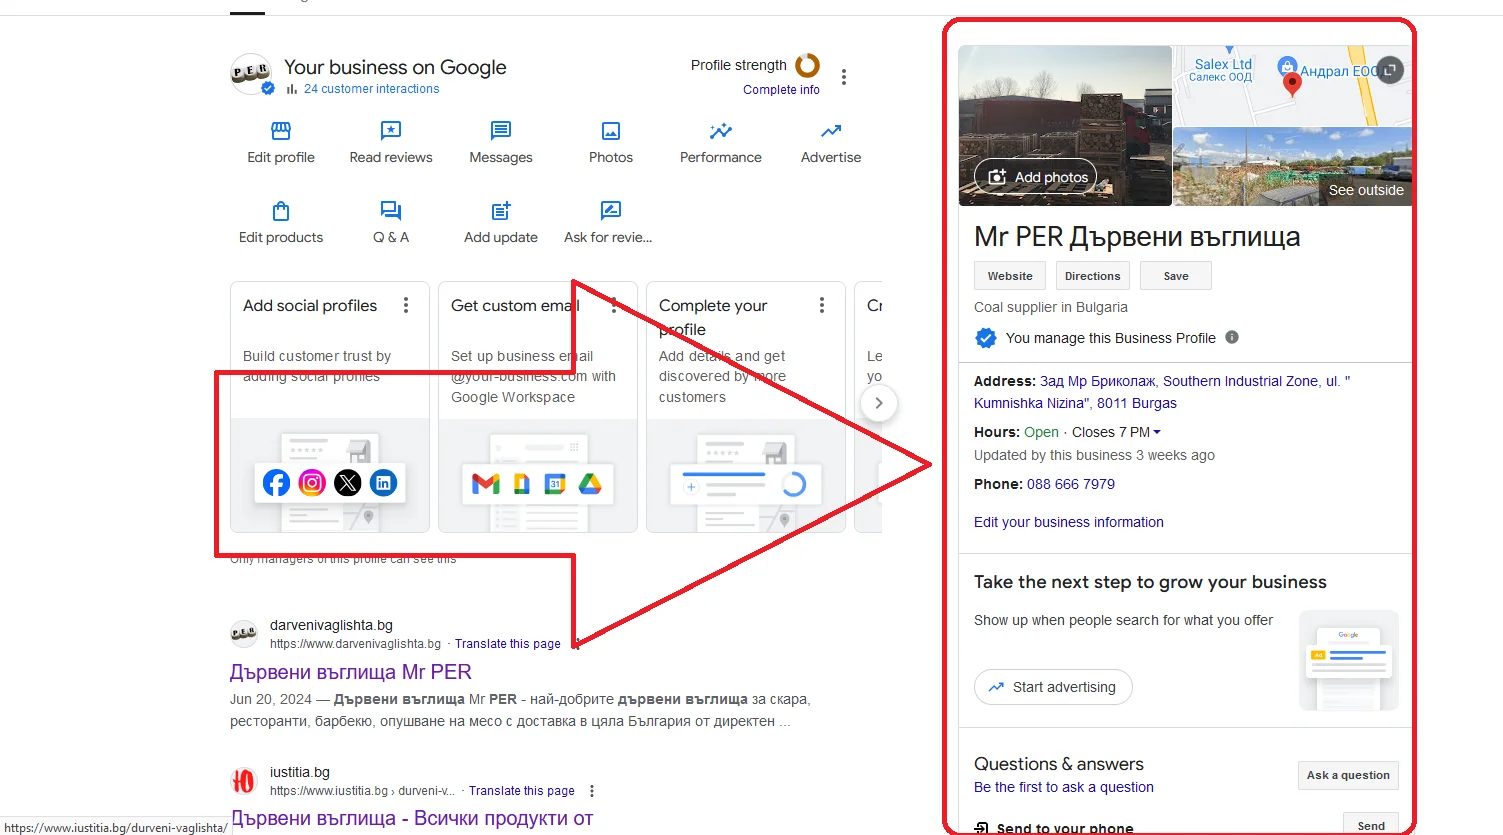The image size is (1503, 835).
Task: Open "Edit your business information" link
Action: [1068, 521]
